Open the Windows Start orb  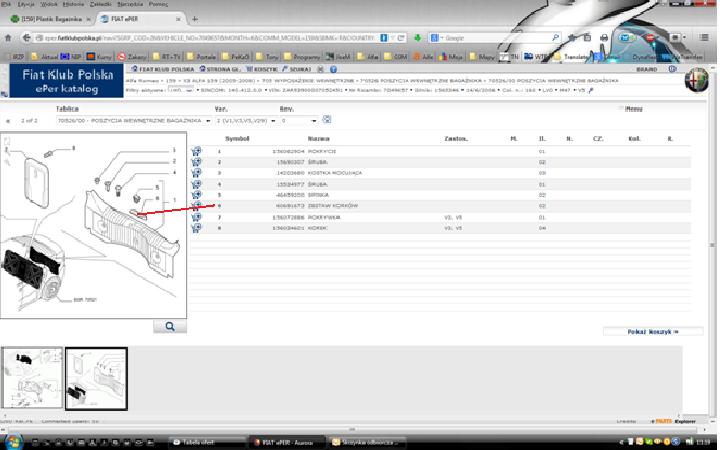coord(13,442)
